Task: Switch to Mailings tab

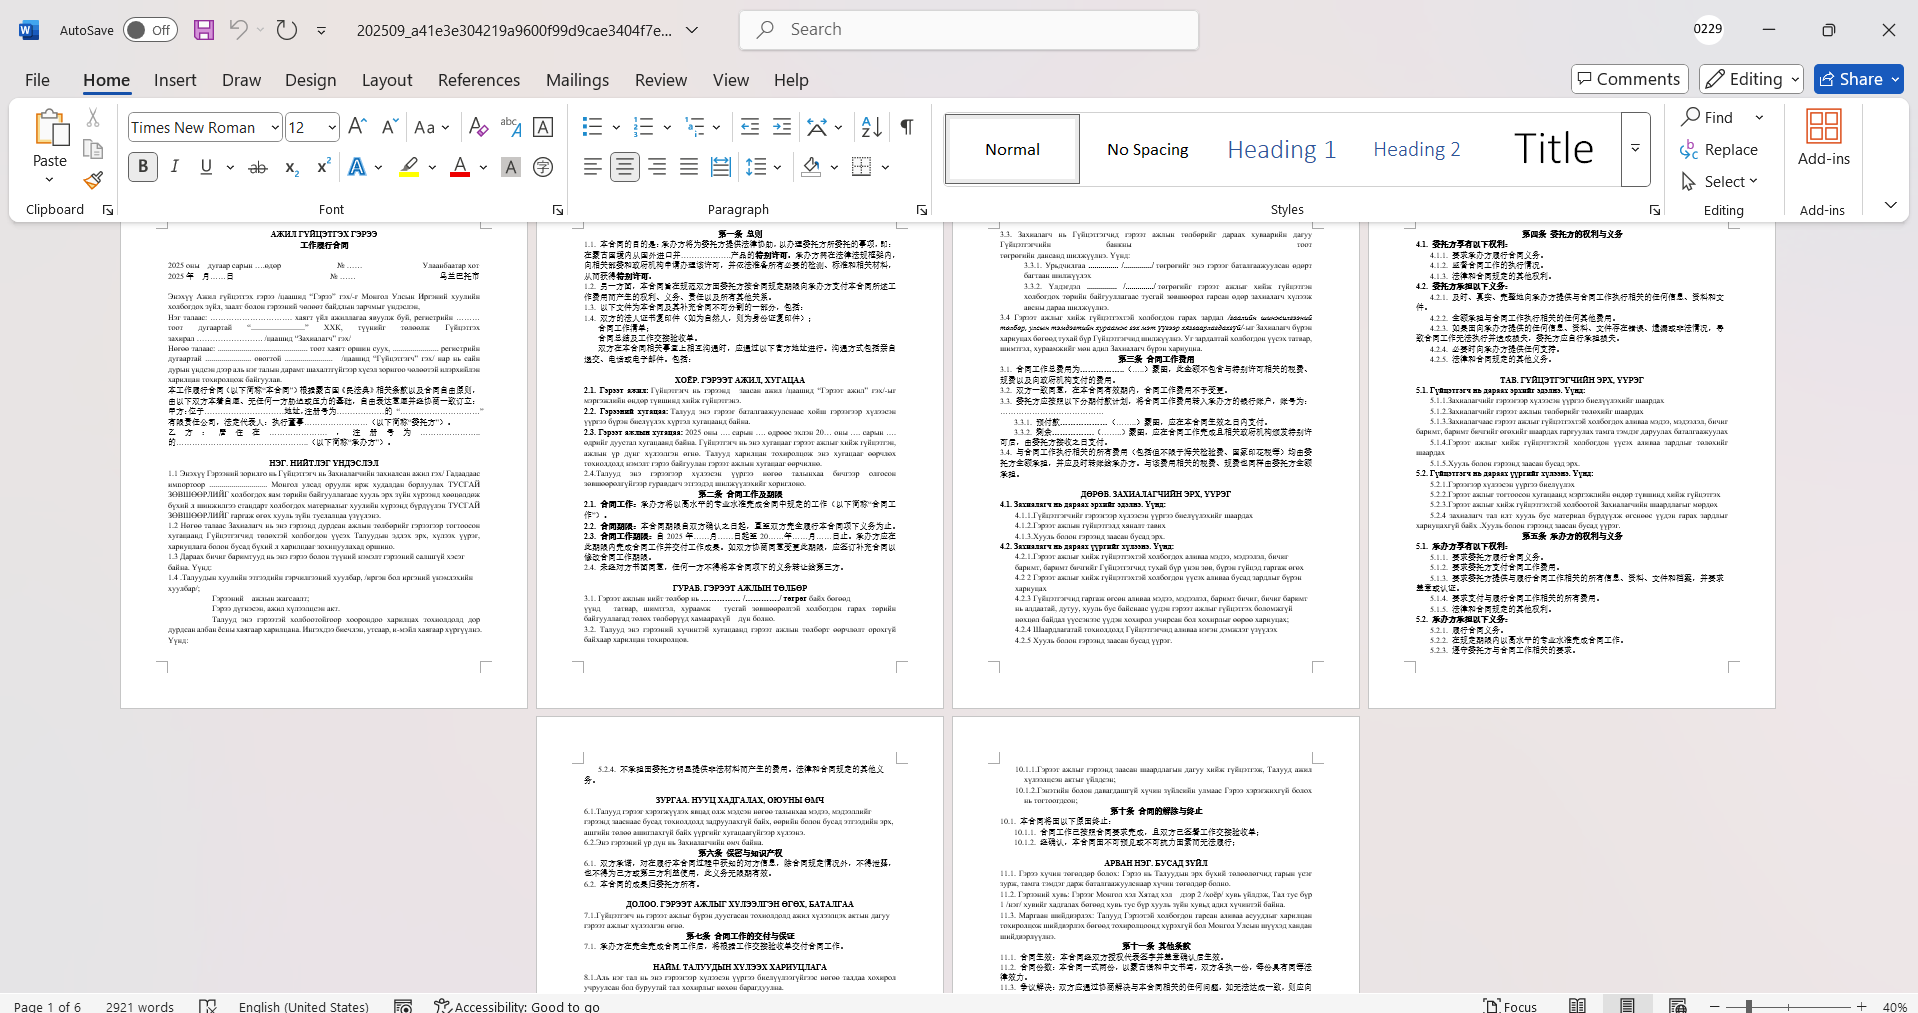Action: (x=577, y=80)
